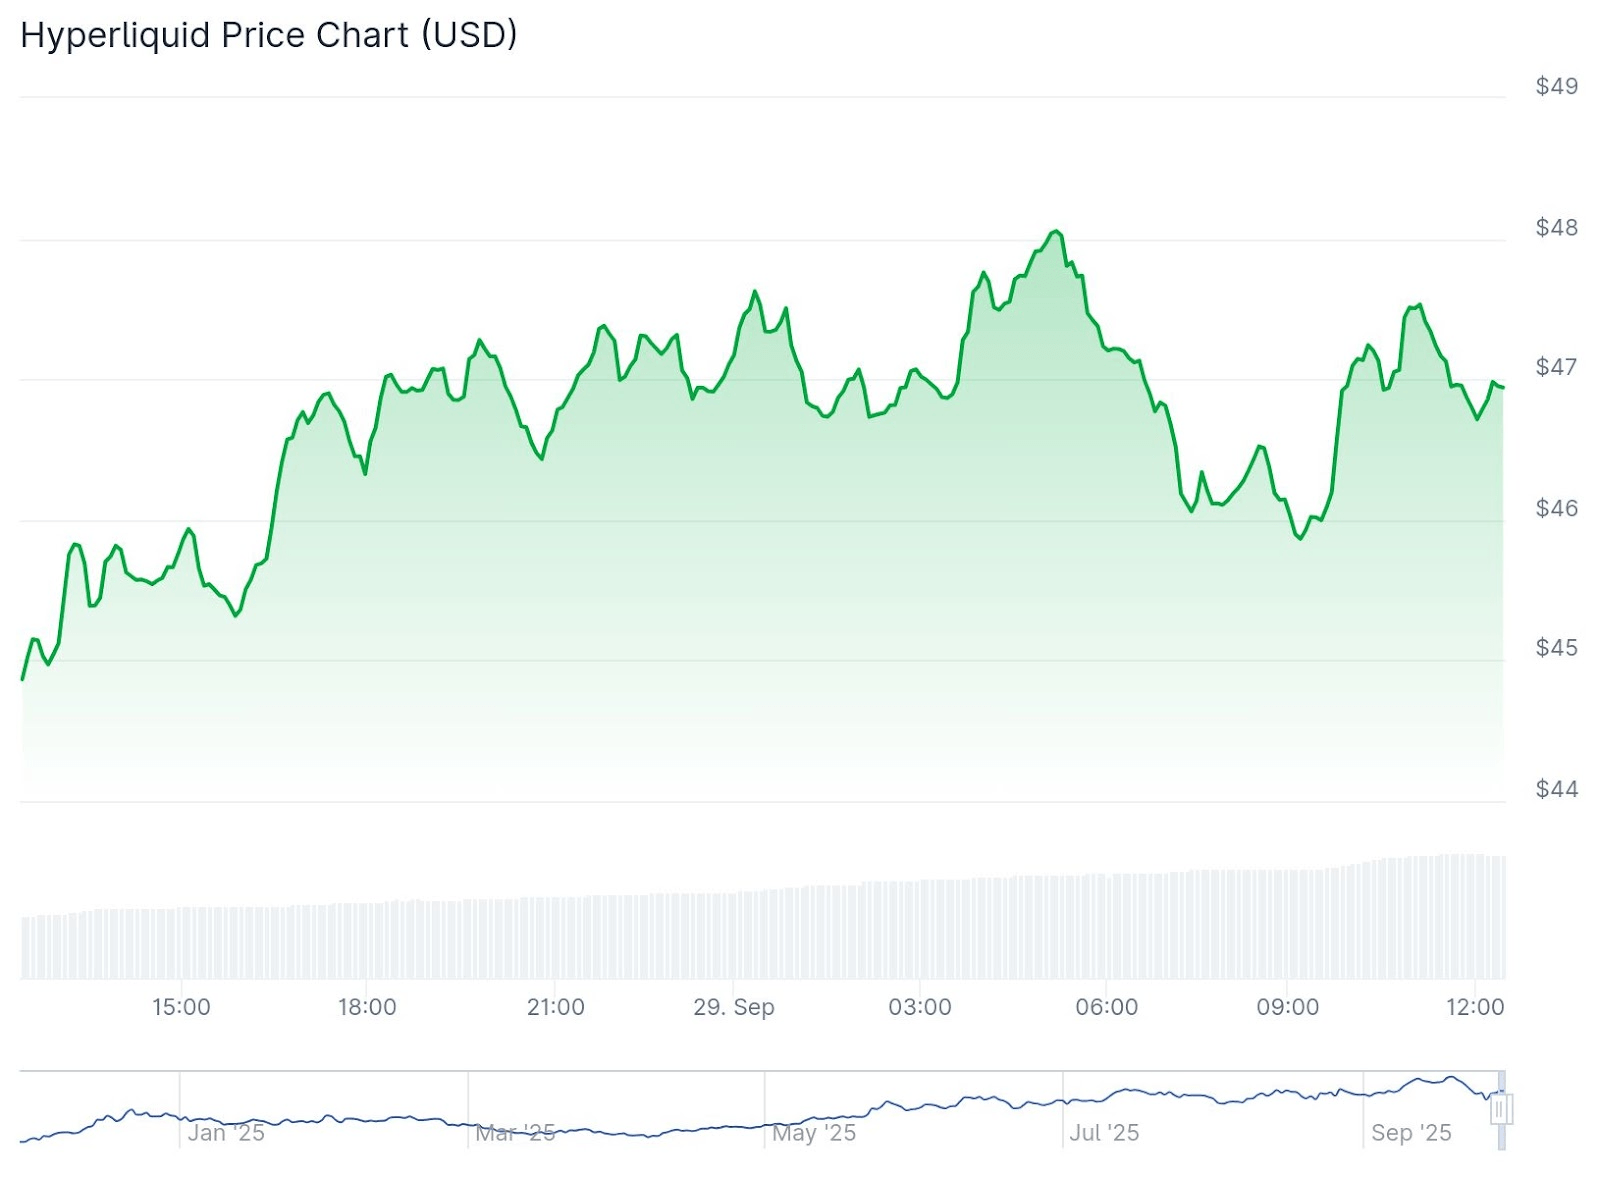Click the $49 price axis label
This screenshot has height=1178, width=1600.
coord(1556,86)
